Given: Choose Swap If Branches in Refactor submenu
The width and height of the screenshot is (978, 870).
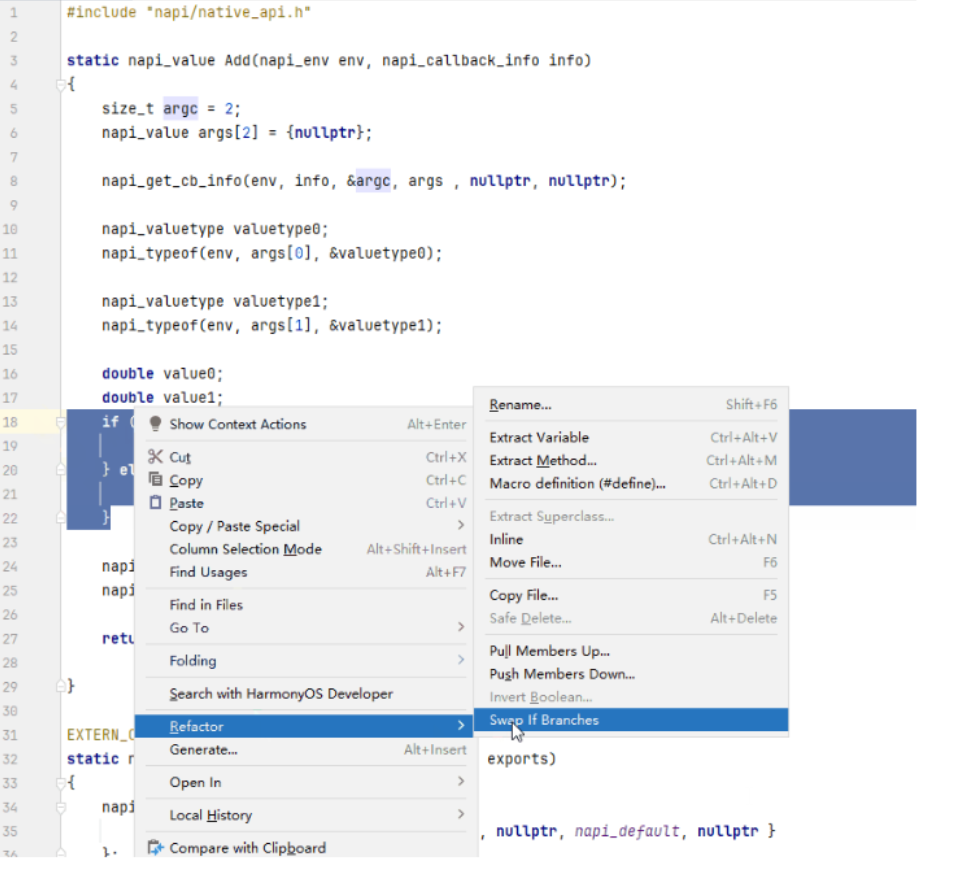Looking at the screenshot, I should tap(544, 720).
